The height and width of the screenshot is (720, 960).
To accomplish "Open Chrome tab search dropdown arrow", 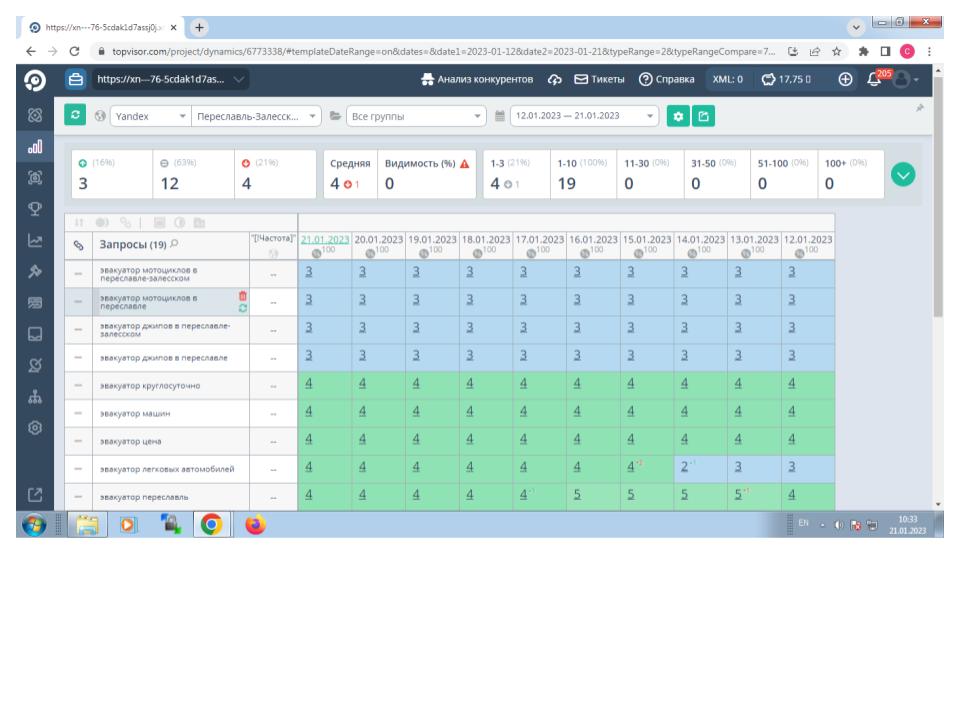I will (856, 27).
